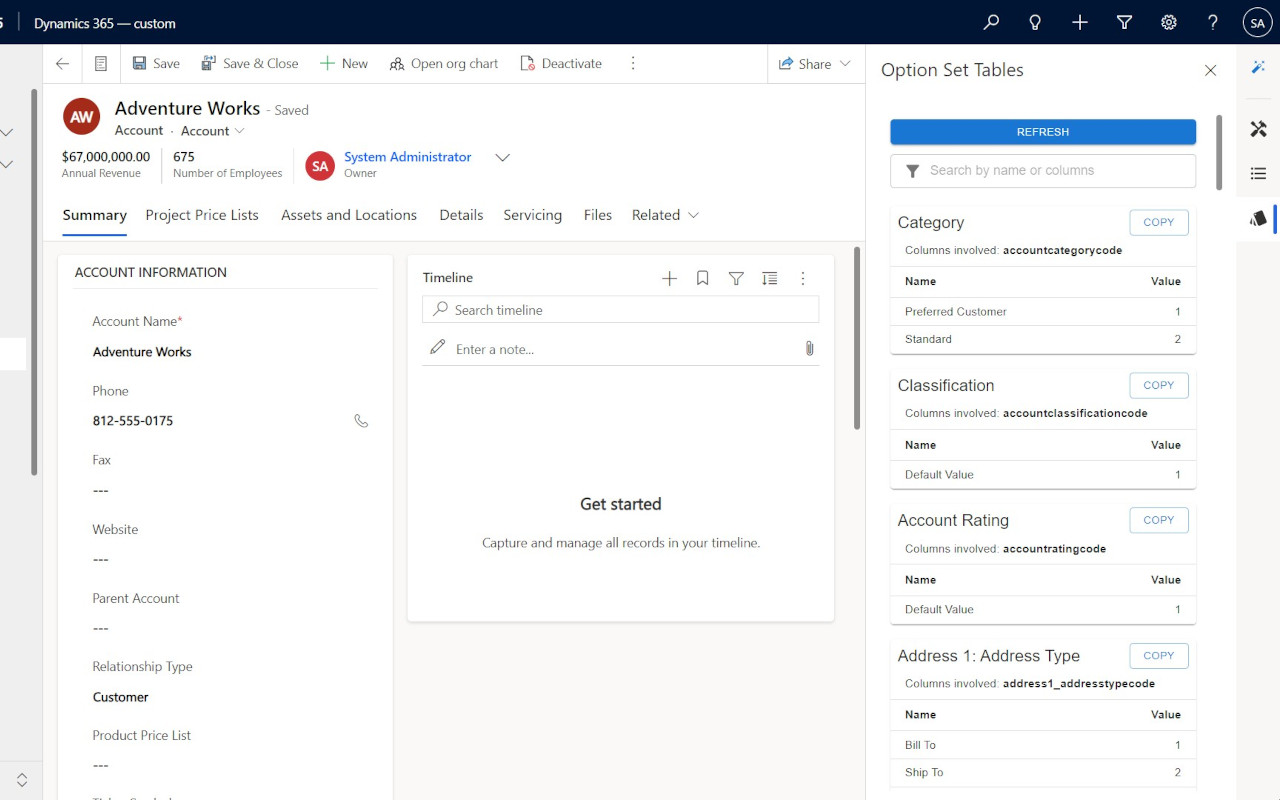The width and height of the screenshot is (1280, 800).
Task: Click the Search timeline field
Action: pos(620,310)
